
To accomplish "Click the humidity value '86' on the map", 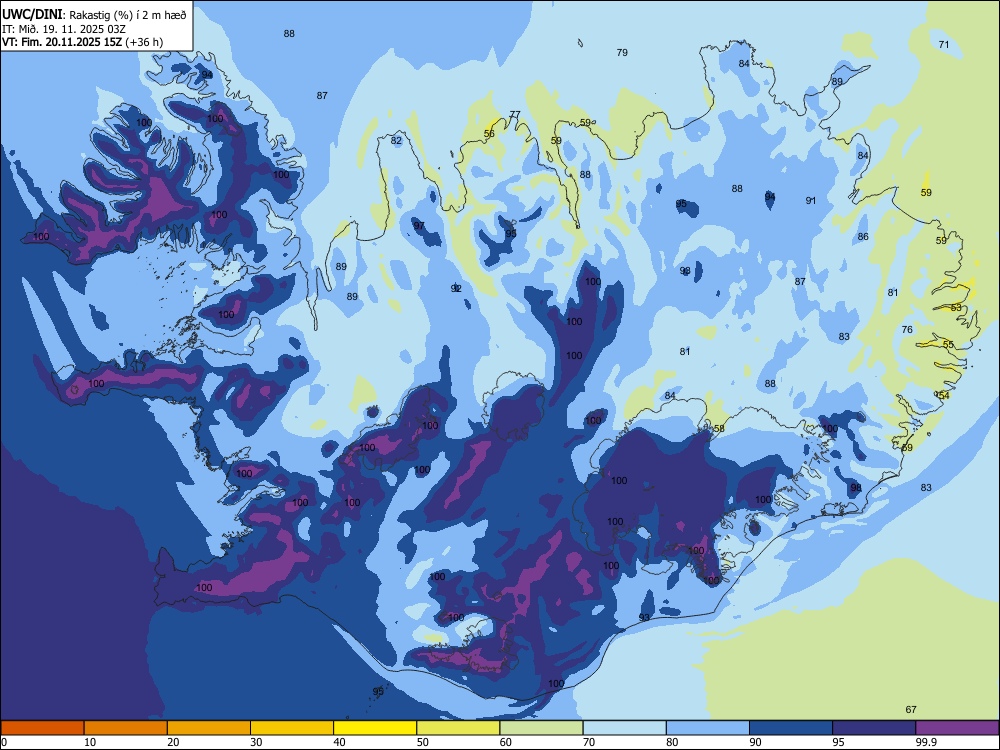I will click(863, 237).
